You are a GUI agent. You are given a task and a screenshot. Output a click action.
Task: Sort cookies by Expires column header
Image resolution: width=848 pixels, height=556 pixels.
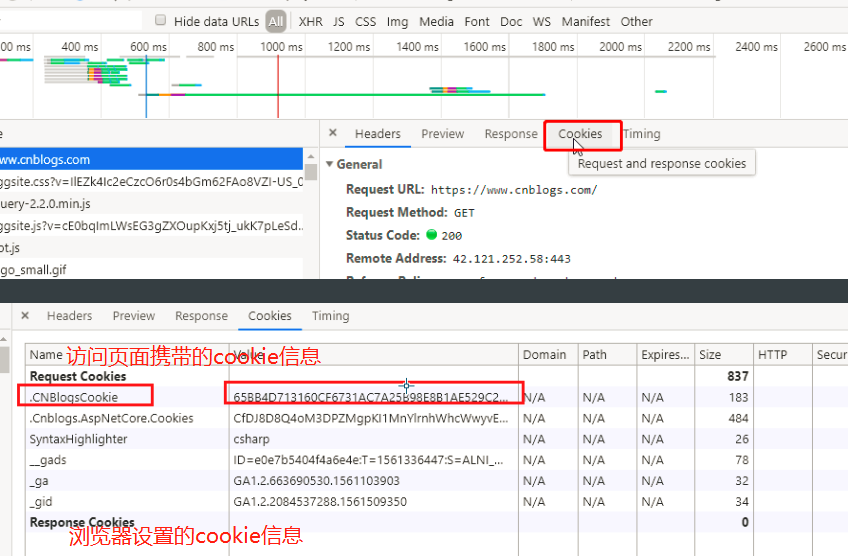666,355
